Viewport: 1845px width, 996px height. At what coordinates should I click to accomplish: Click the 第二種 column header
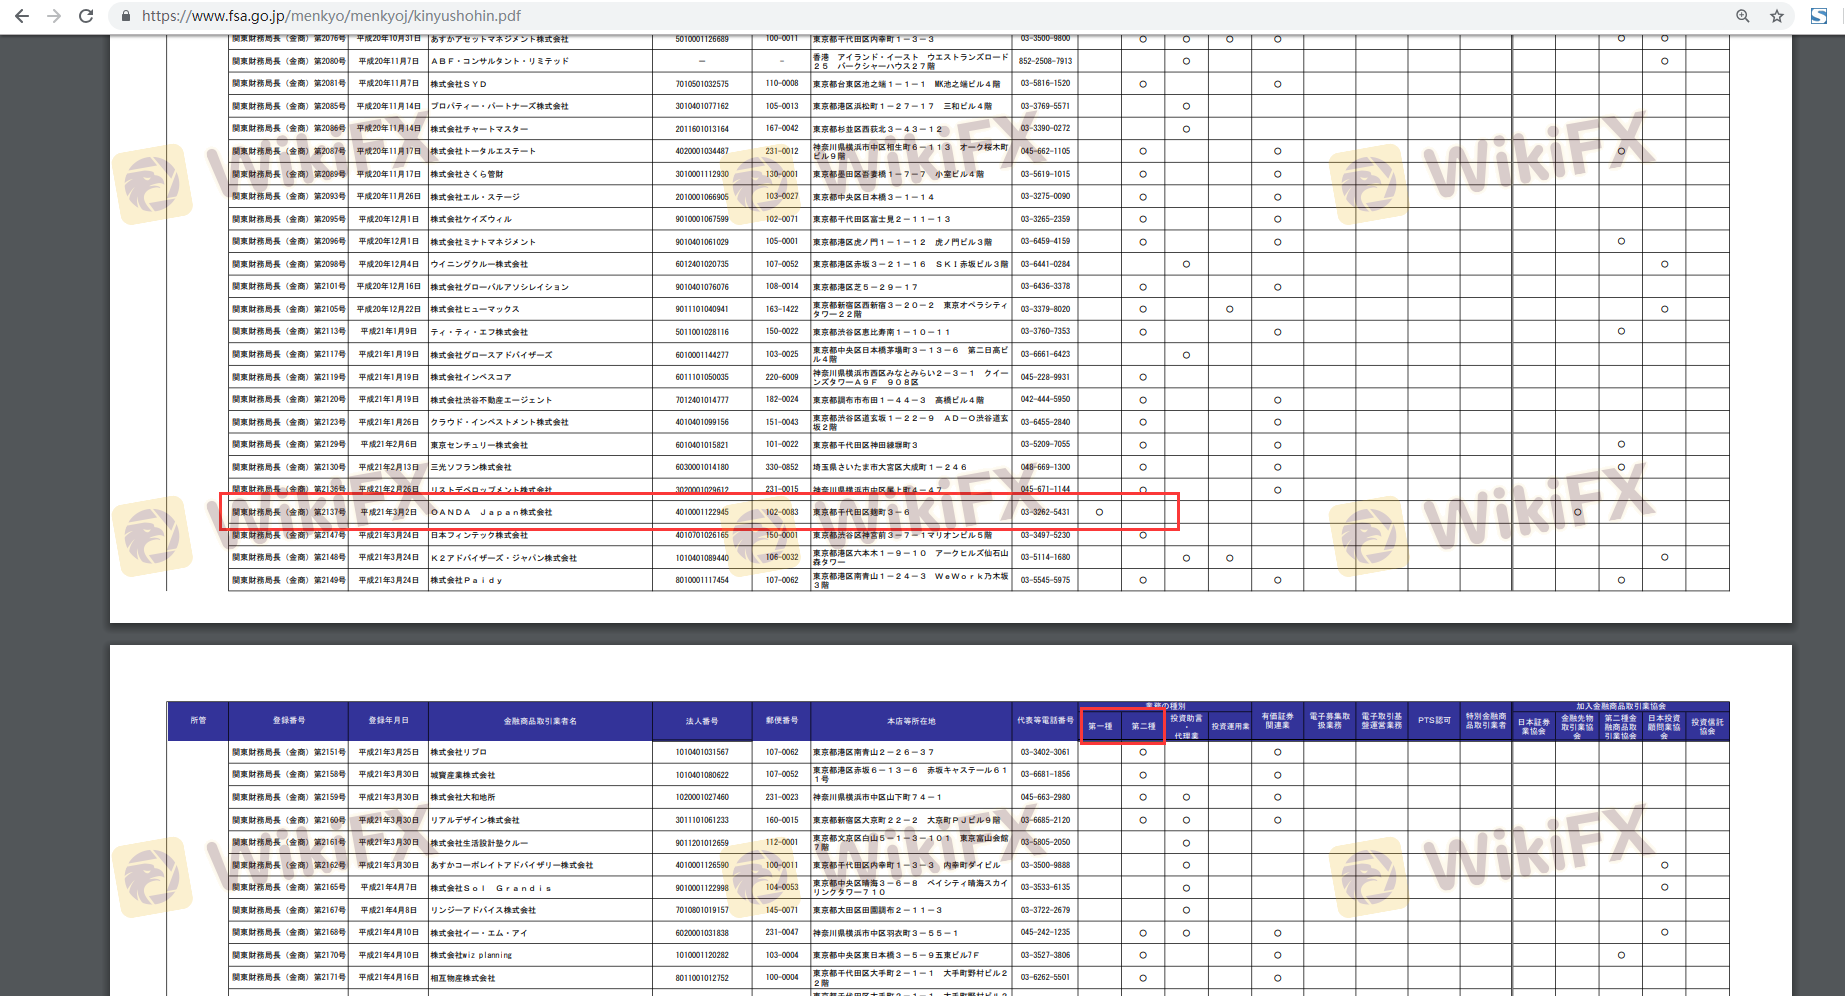[x=1143, y=727]
